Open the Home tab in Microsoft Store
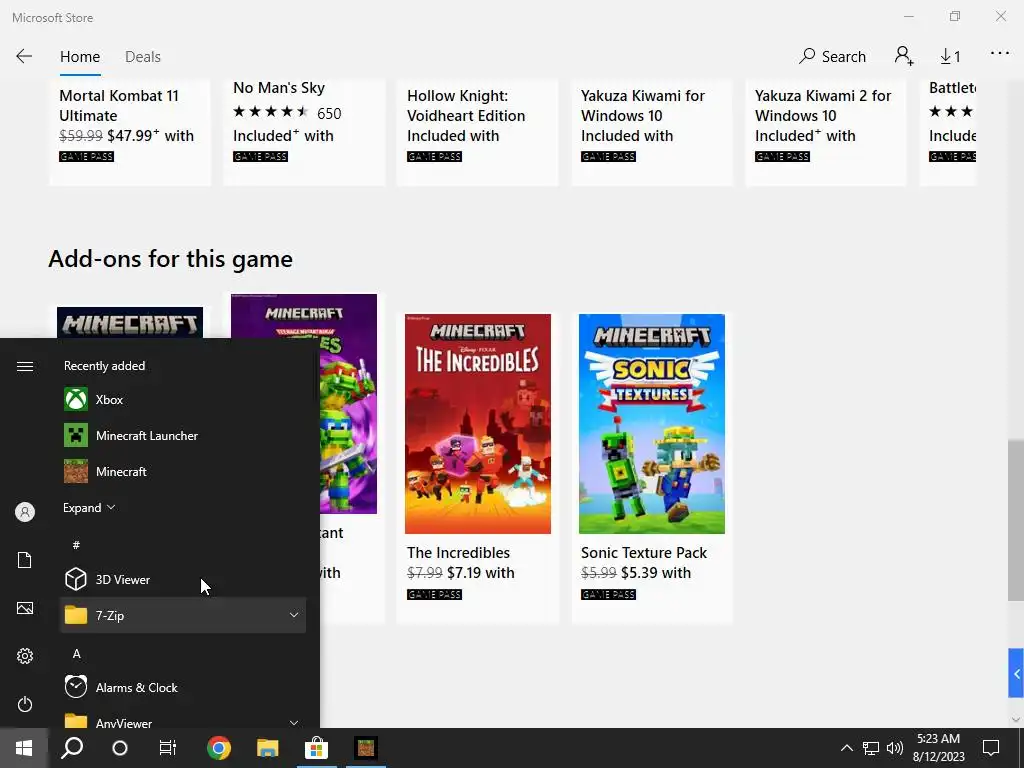Image resolution: width=1024 pixels, height=768 pixels. [x=80, y=57]
